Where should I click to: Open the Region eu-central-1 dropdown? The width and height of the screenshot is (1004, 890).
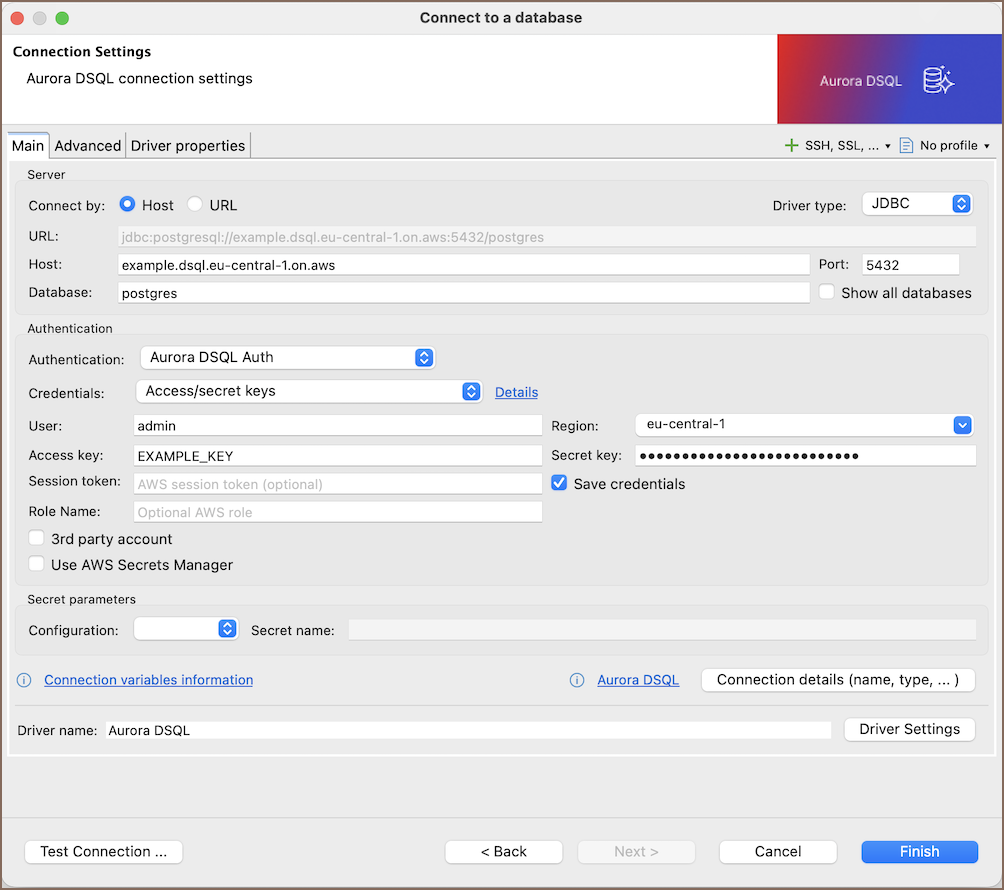point(804,425)
